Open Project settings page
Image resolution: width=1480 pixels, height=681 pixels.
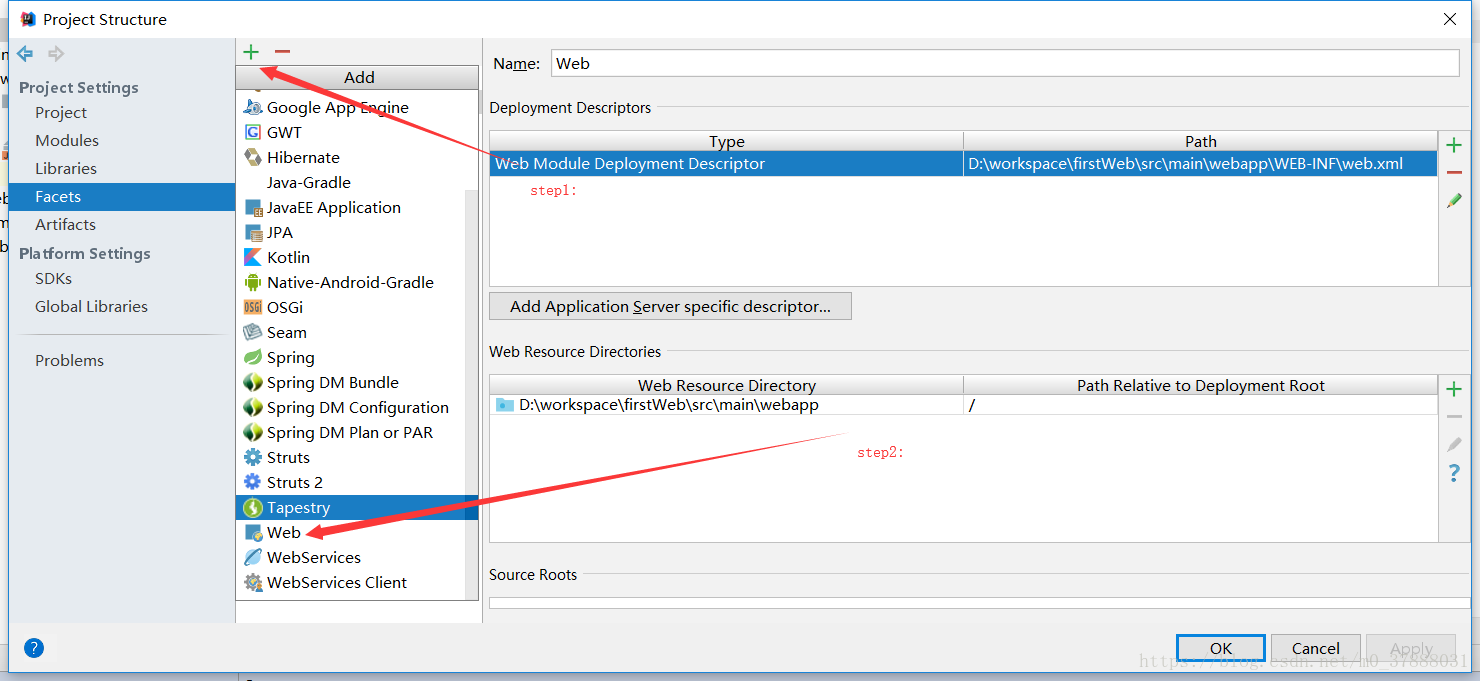tap(121, 112)
